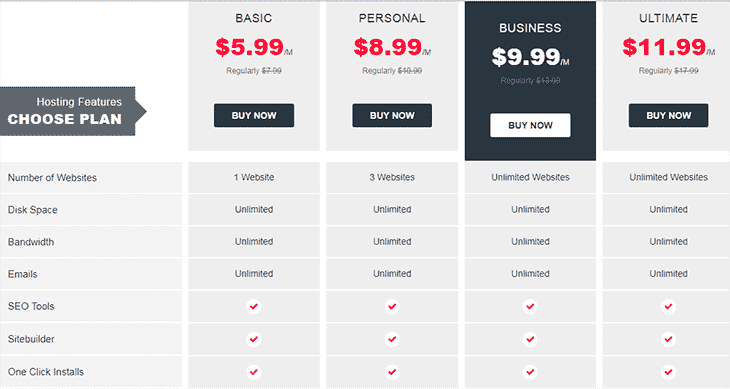Click Buy Now under Personal plan
730x389 pixels.
(x=392, y=115)
